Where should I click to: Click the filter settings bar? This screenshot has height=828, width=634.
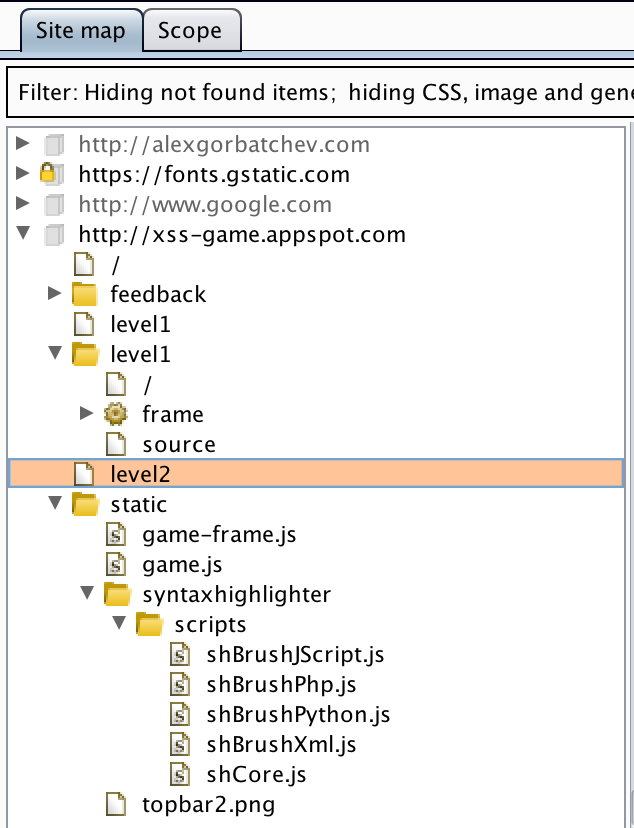point(320,93)
